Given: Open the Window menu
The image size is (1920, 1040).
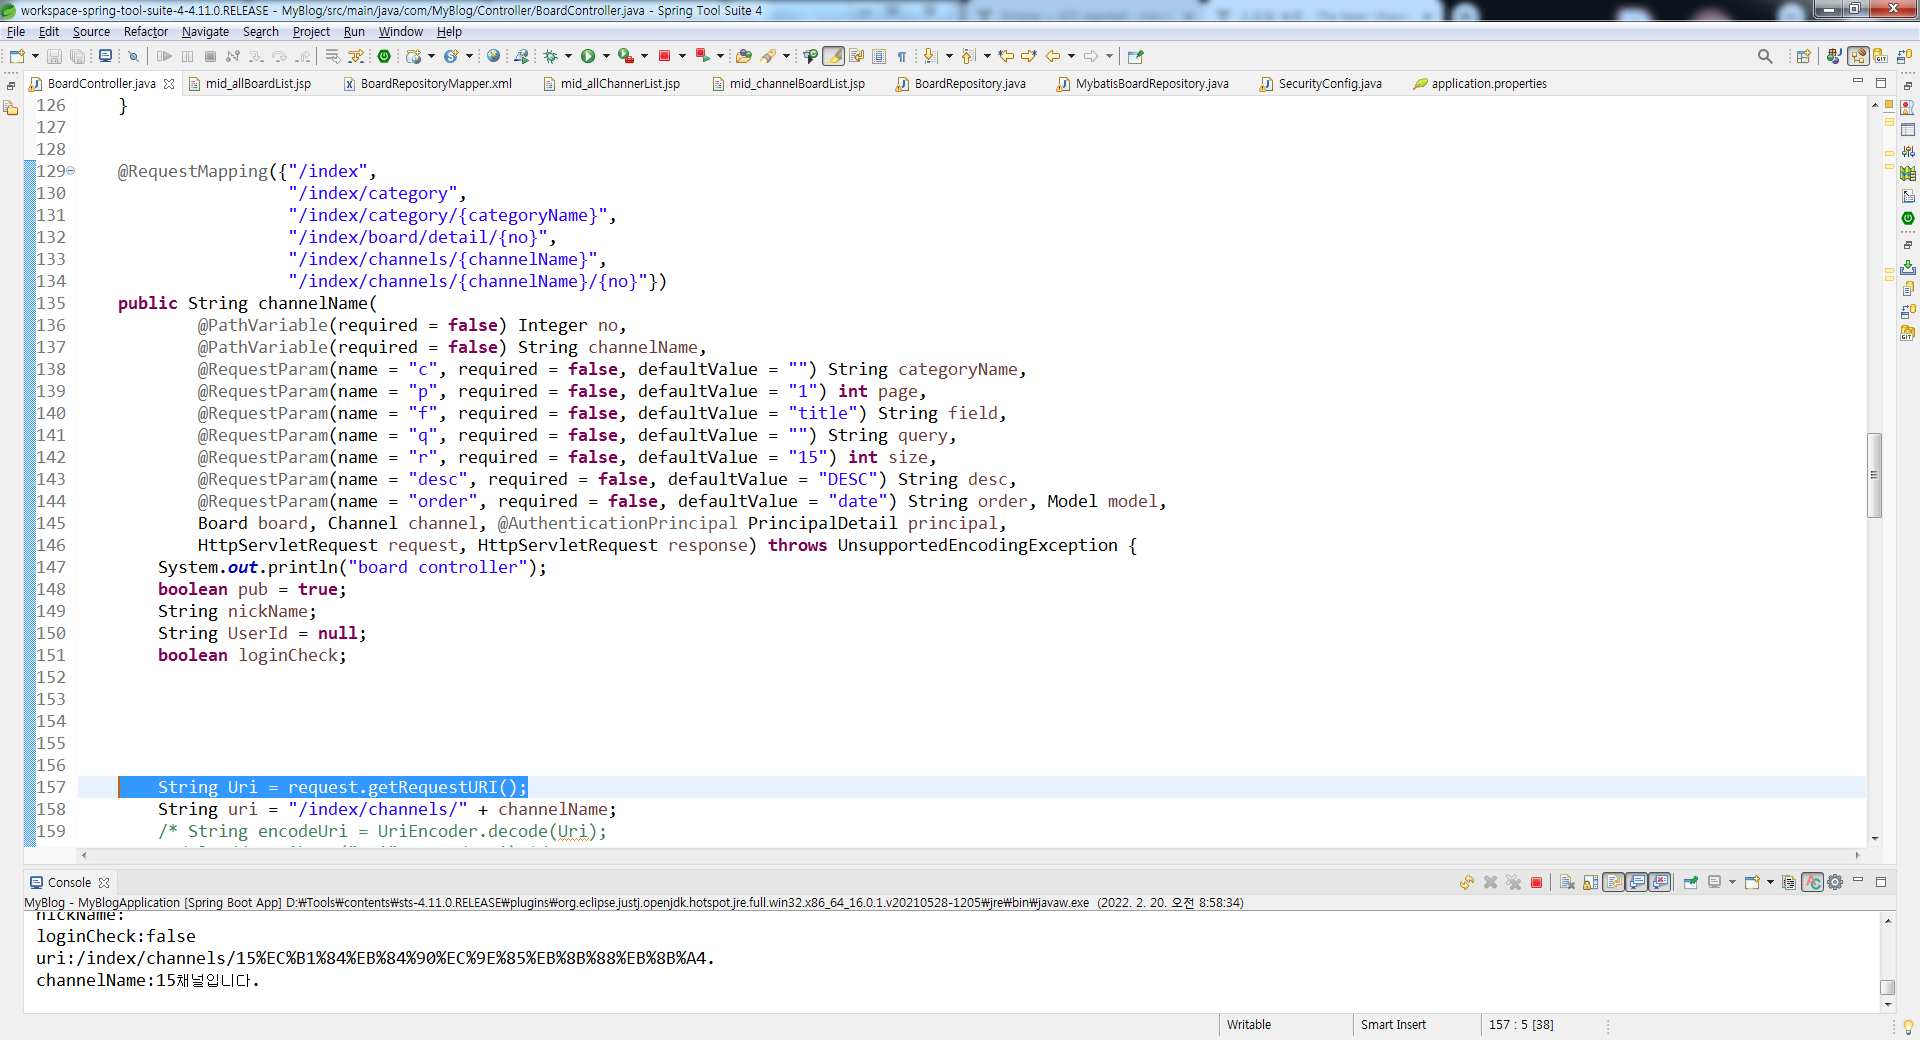Looking at the screenshot, I should coord(400,32).
